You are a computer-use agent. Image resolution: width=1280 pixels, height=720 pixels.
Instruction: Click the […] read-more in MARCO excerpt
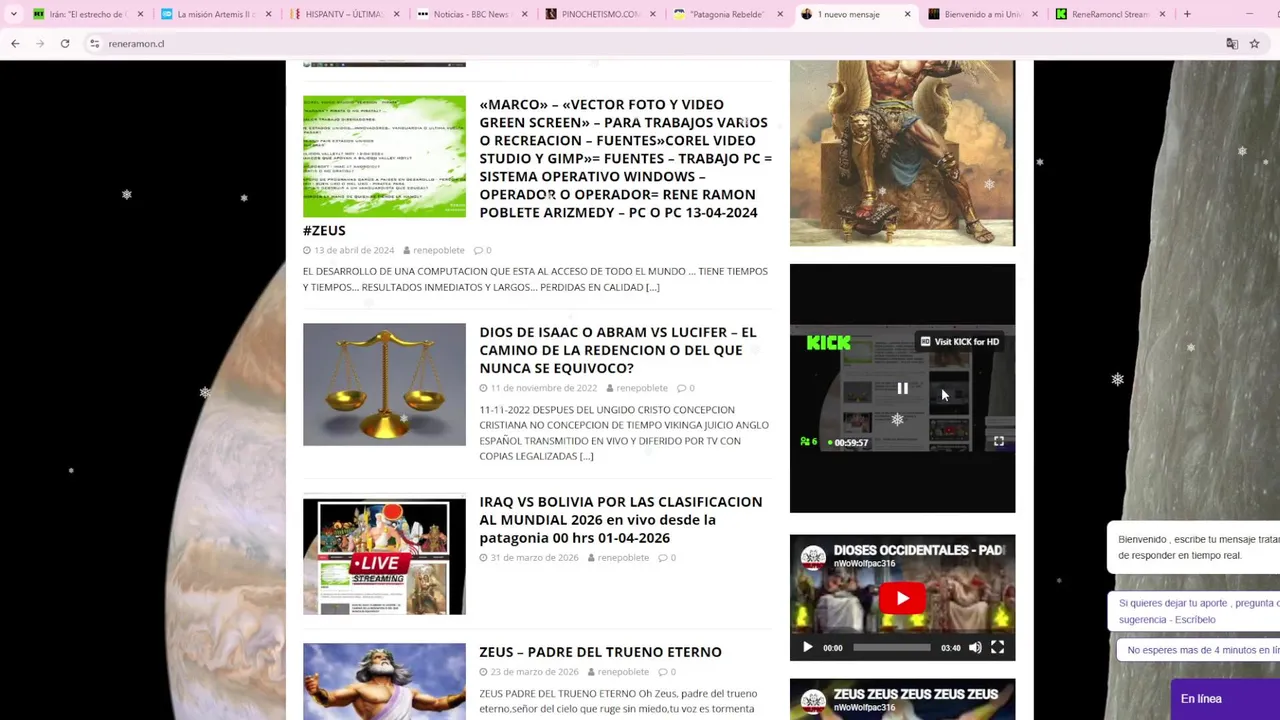click(652, 287)
